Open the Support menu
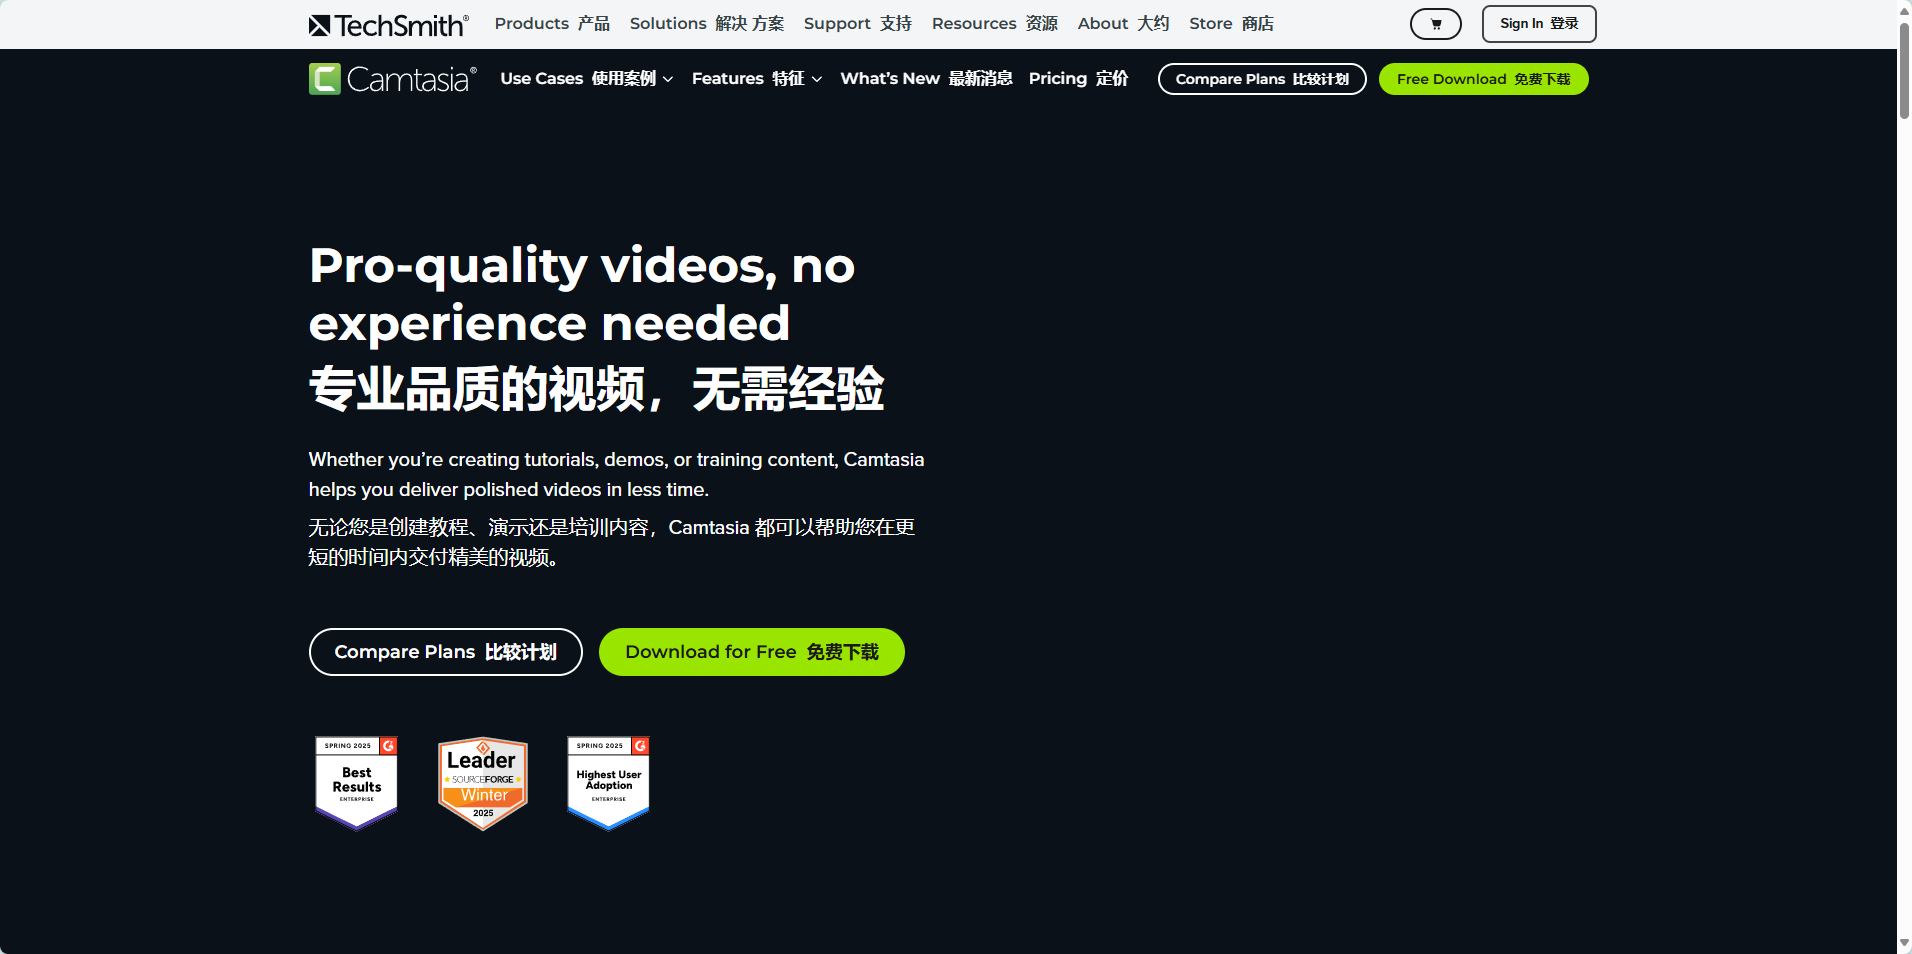This screenshot has height=954, width=1912. [858, 24]
